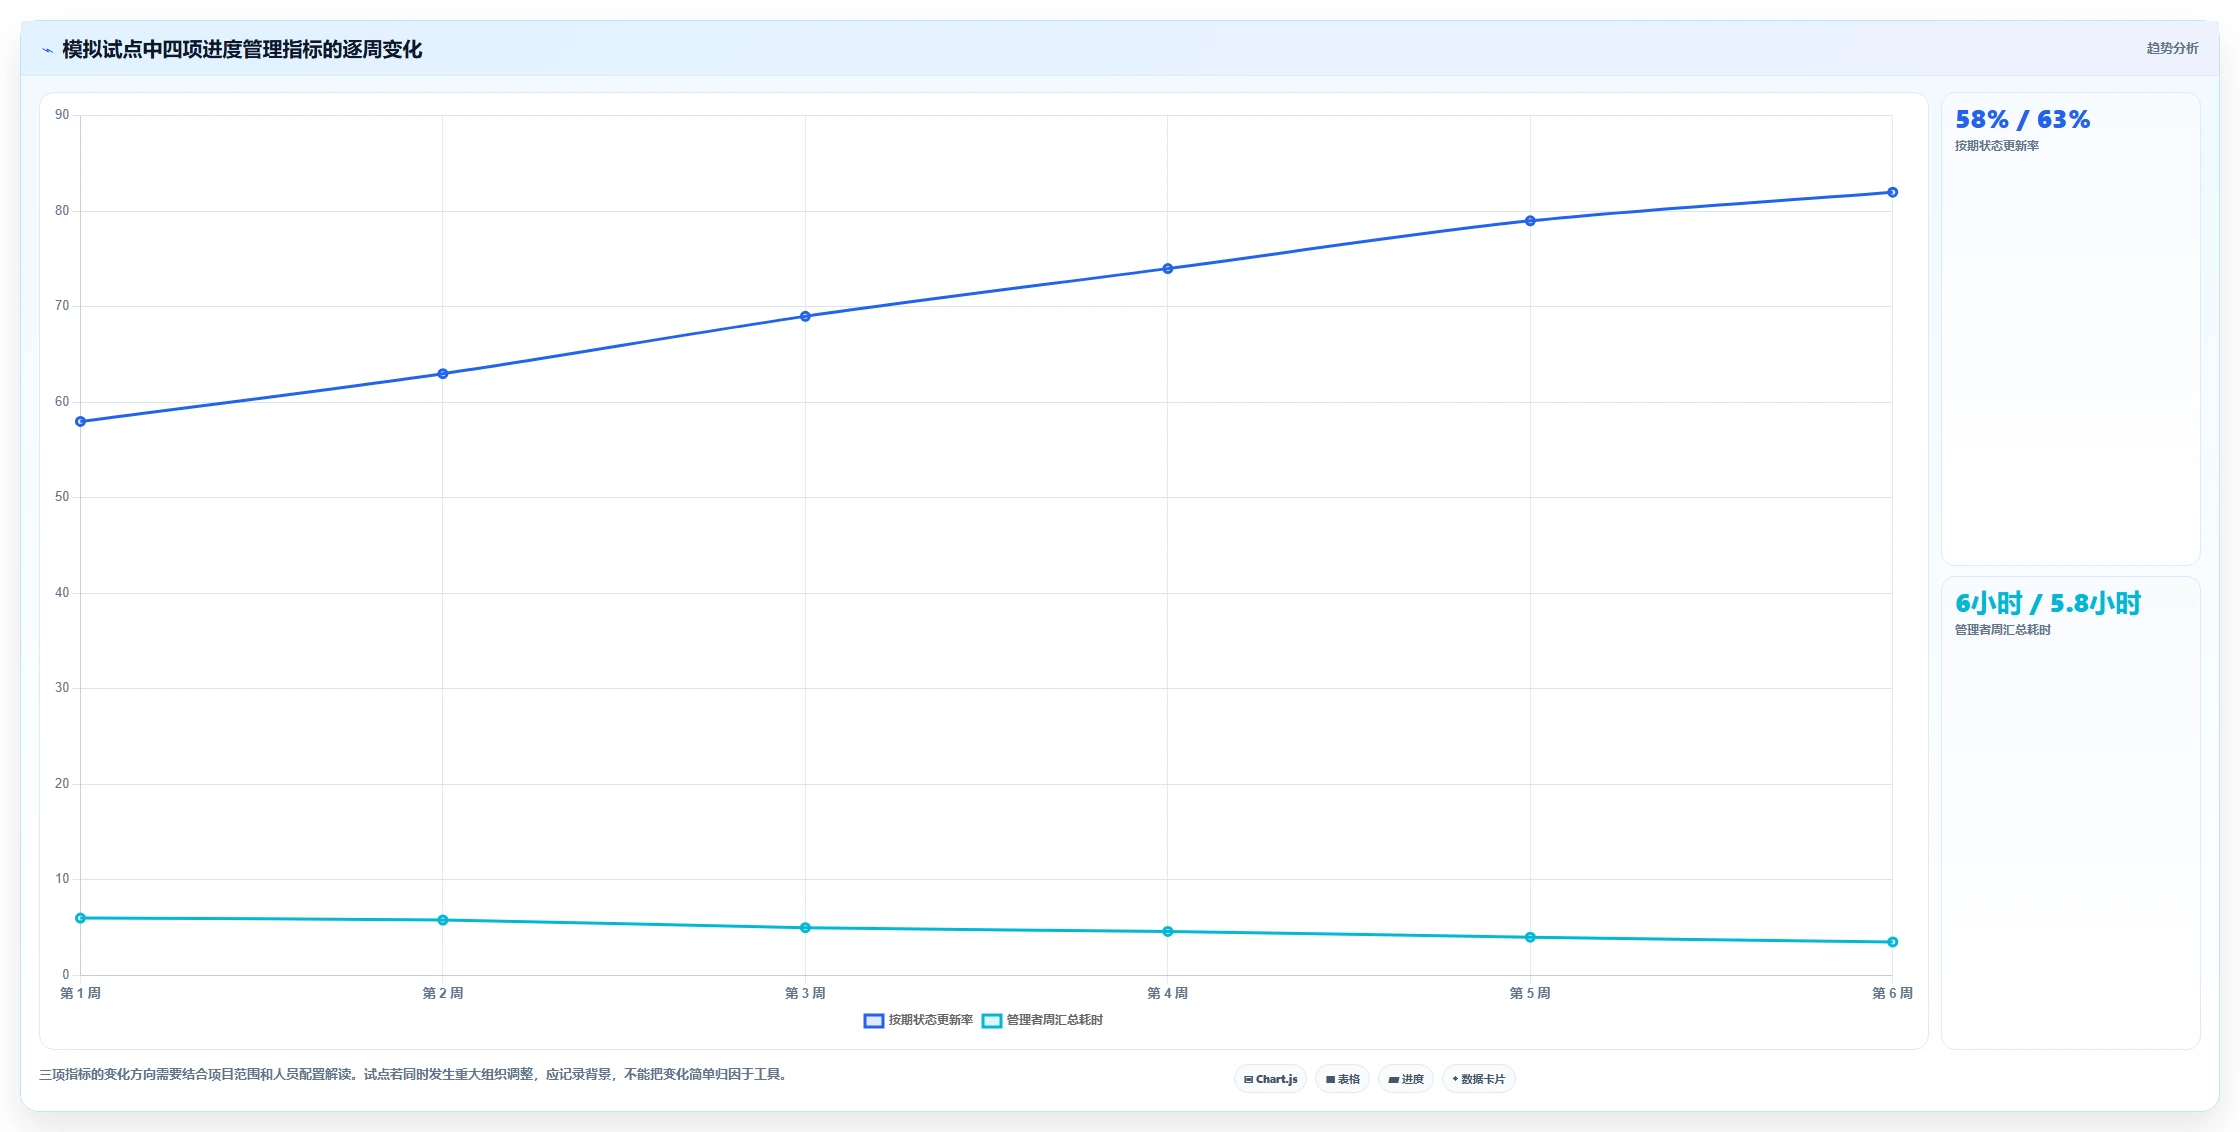
Task: Select the 第 4 周 cyan data point
Action: pyautogui.click(x=1168, y=931)
